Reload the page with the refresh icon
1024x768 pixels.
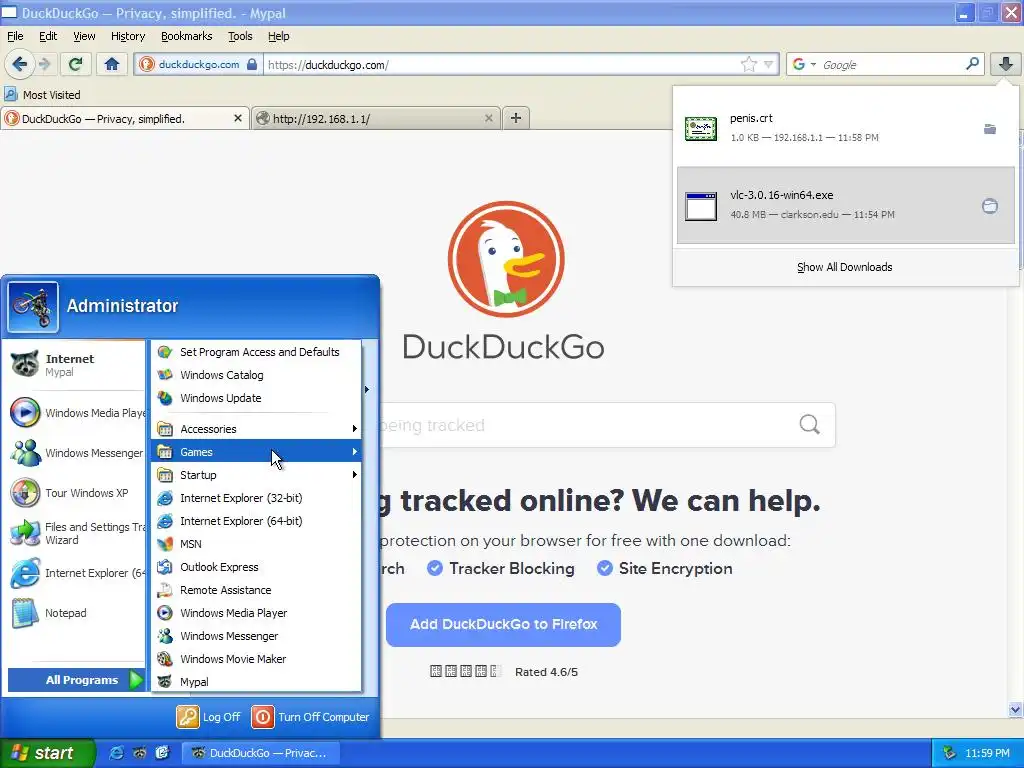click(x=75, y=64)
